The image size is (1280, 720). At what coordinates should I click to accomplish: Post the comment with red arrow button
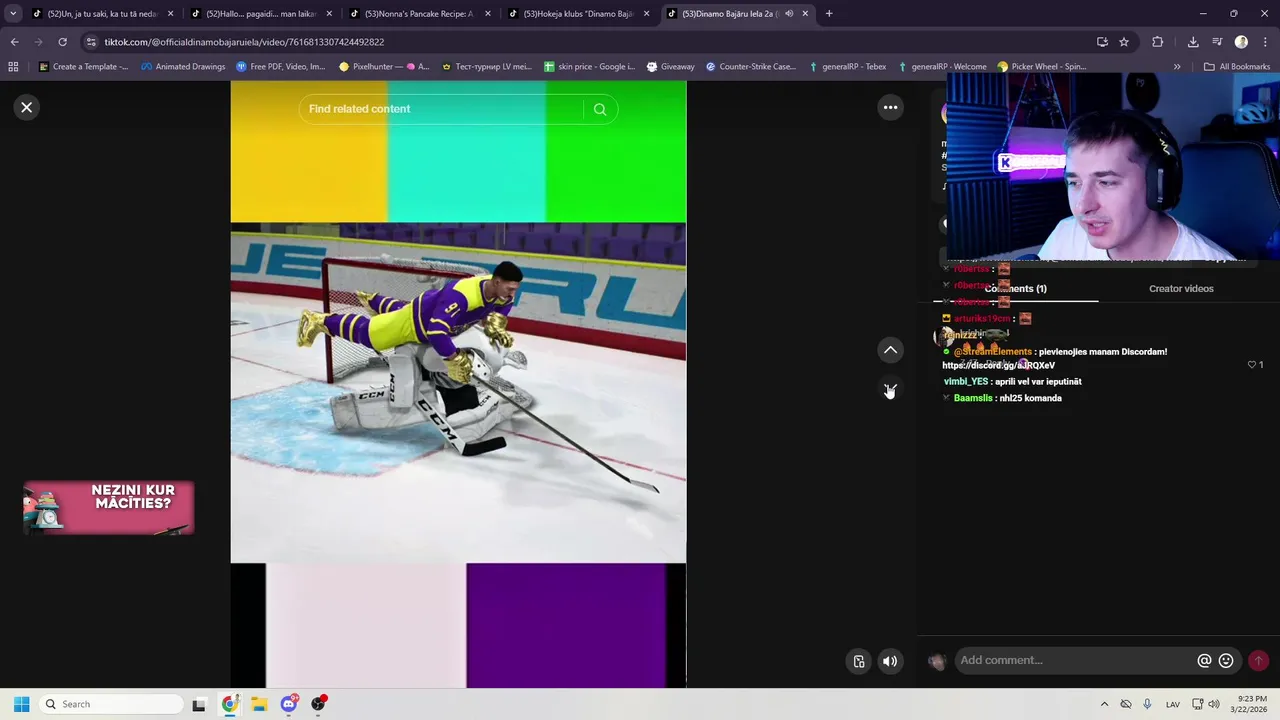(1258, 660)
